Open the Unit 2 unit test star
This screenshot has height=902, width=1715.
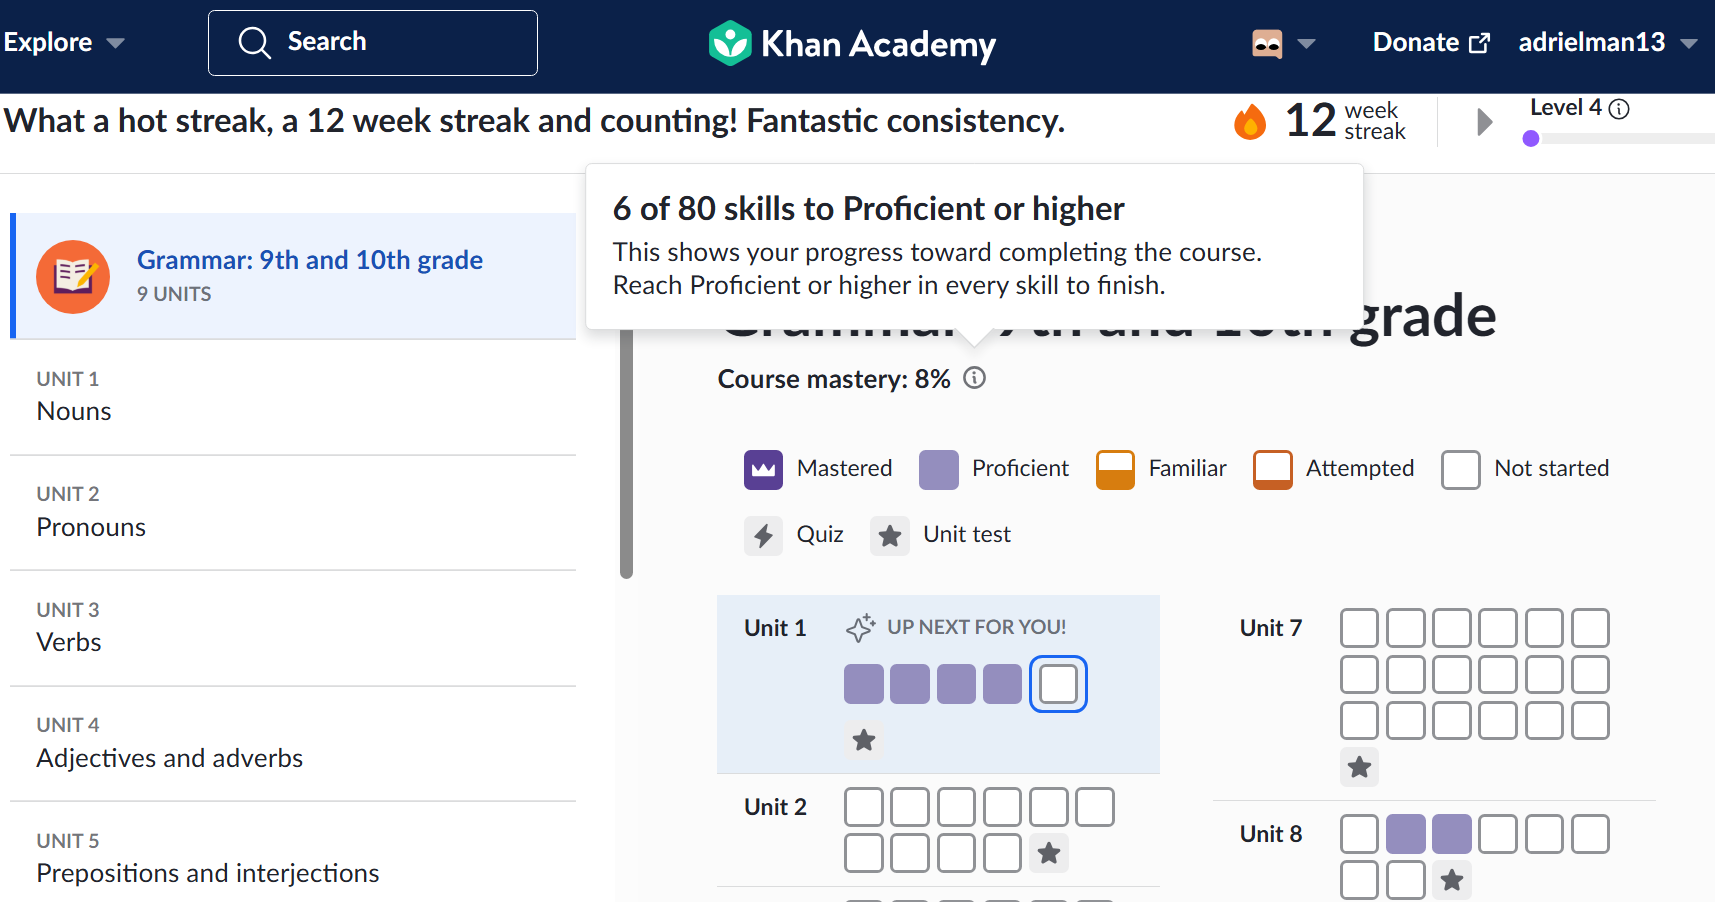1049,853
